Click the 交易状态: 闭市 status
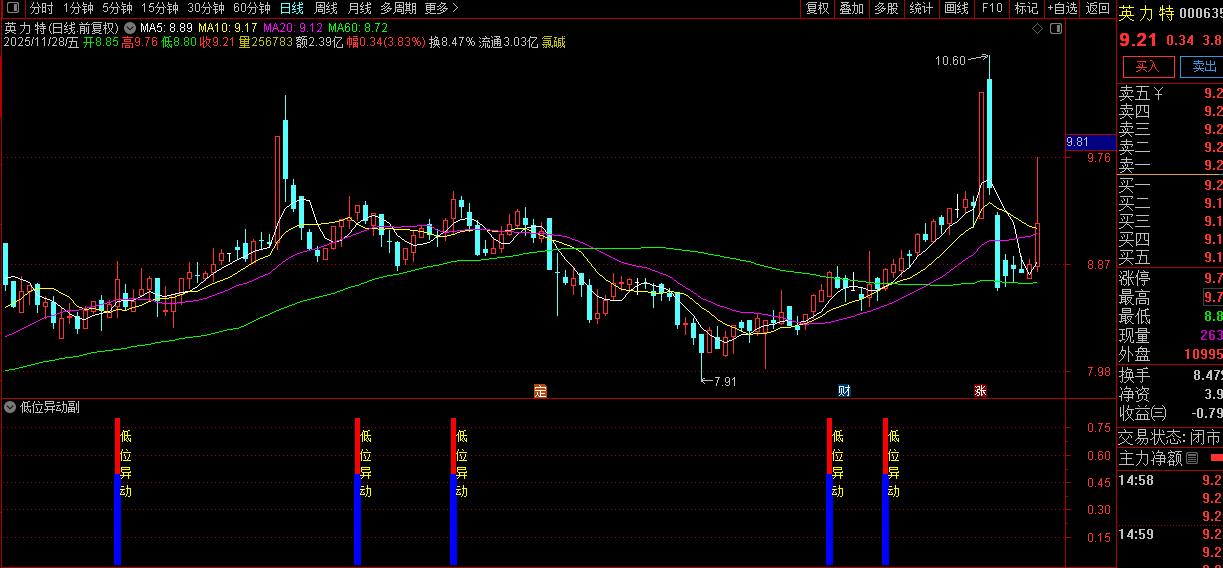This screenshot has width=1223, height=568. [x=1170, y=437]
